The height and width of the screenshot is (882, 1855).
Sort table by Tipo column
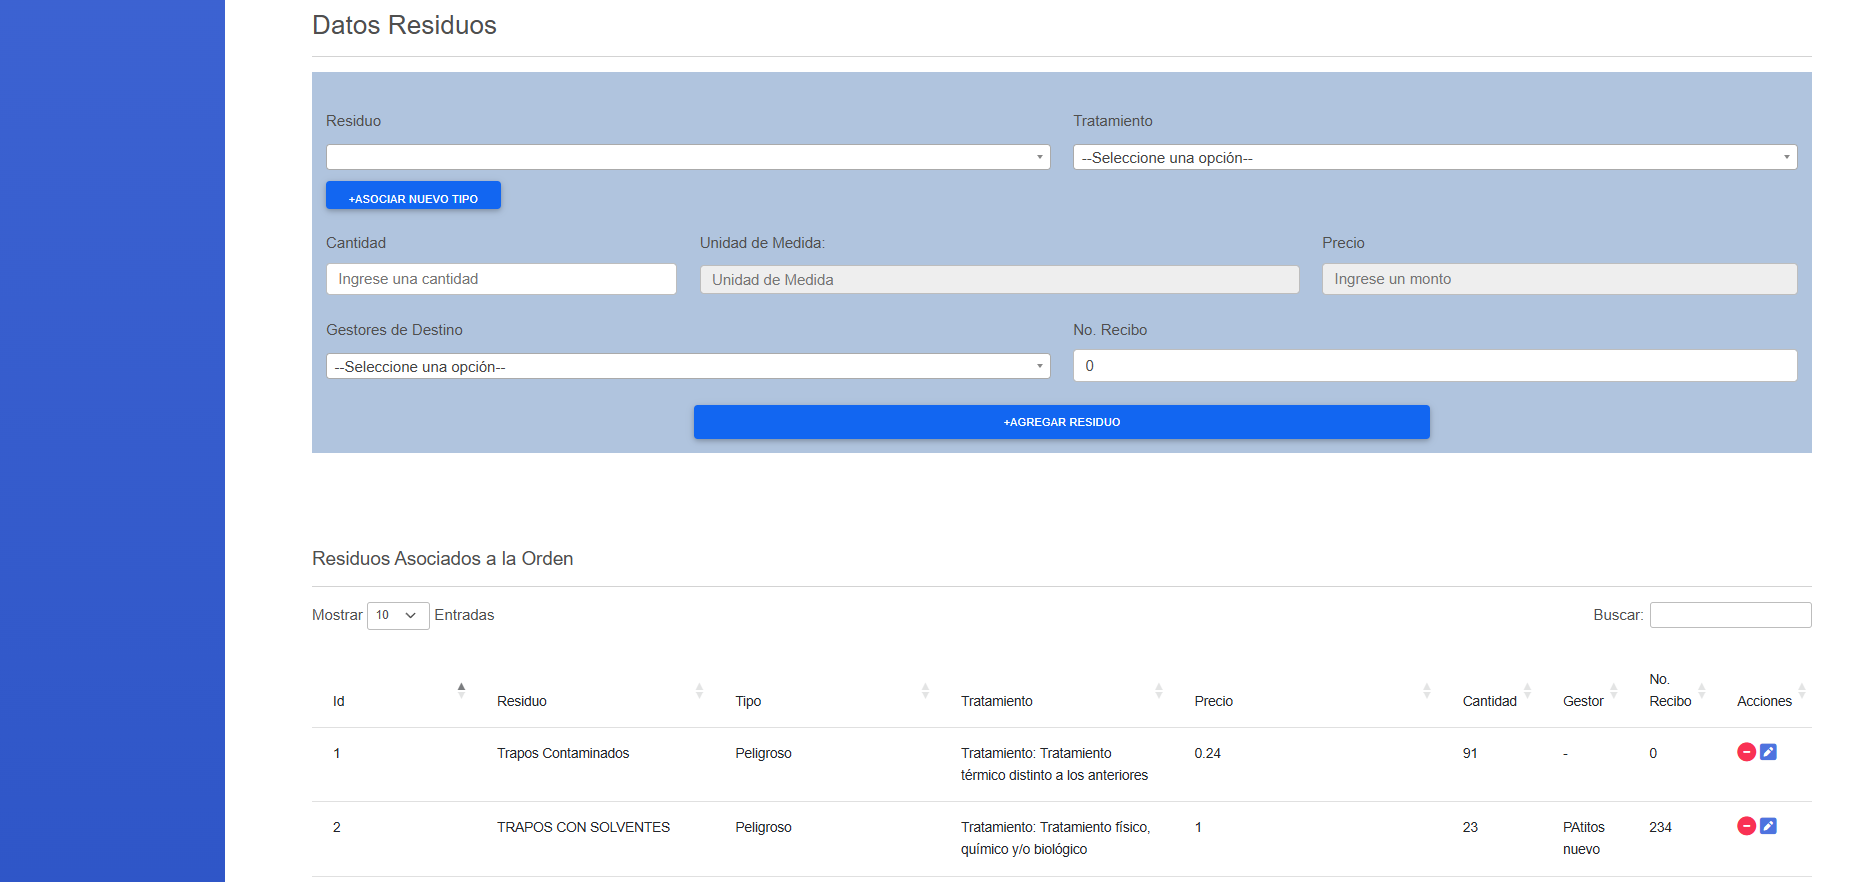748,701
